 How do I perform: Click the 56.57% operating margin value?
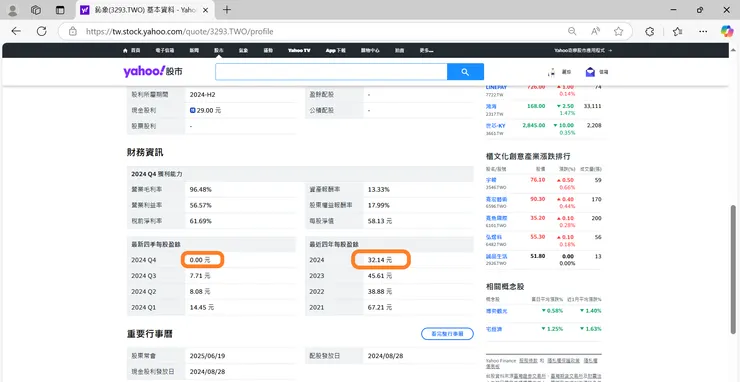201,205
